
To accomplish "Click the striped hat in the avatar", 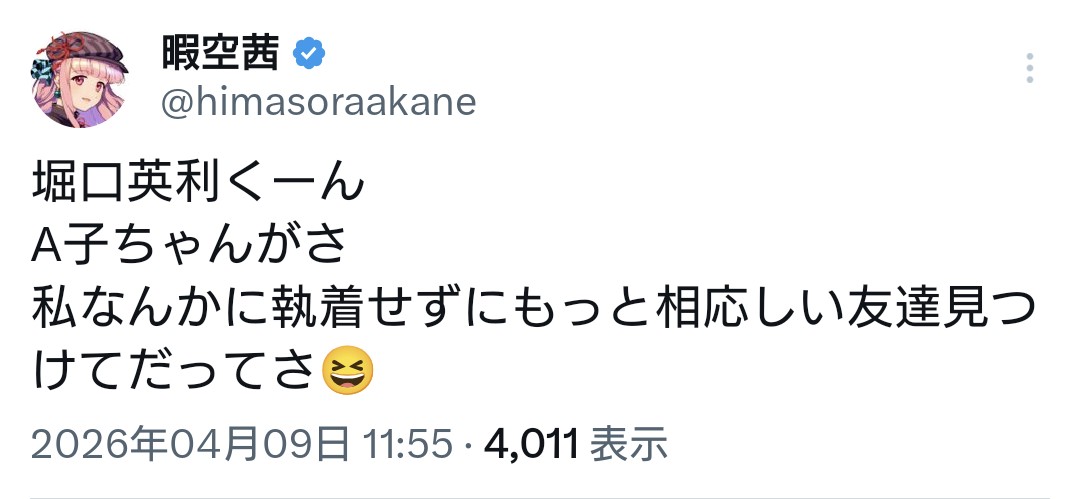I will click(92, 52).
